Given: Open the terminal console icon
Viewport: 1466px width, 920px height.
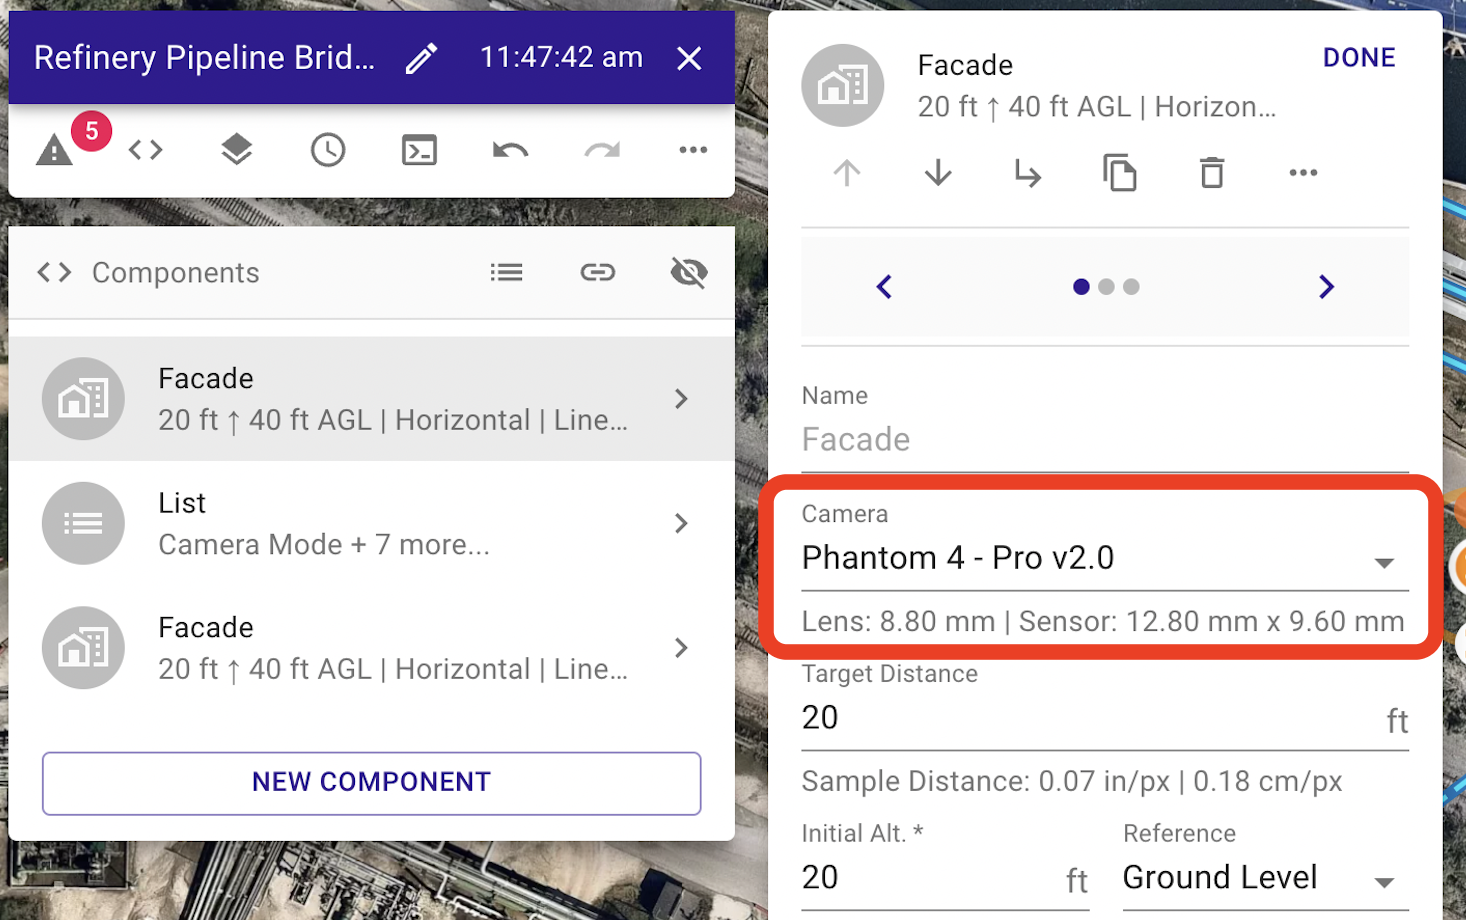Looking at the screenshot, I should 419,150.
